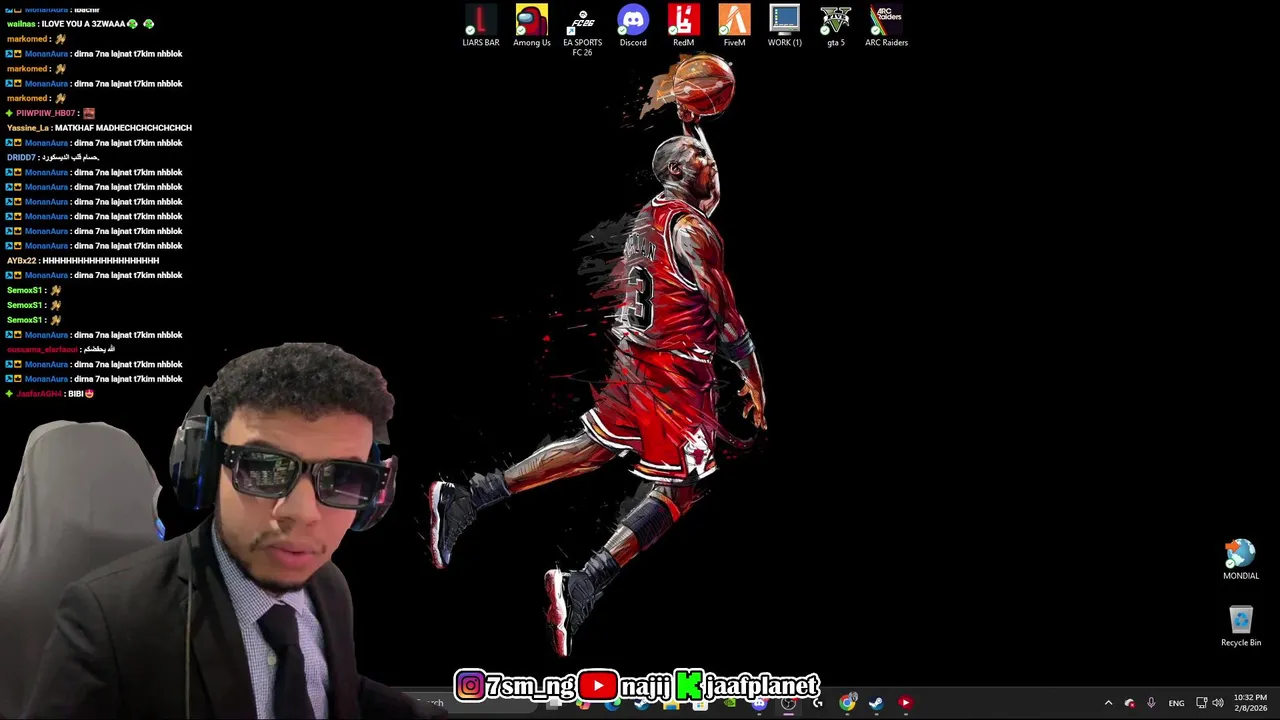Open the network display tray icon

tap(1202, 703)
